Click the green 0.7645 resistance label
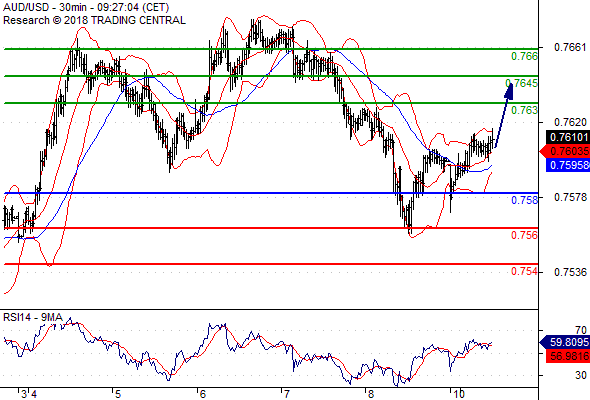Screen dimensions: 590x400 click(x=522, y=83)
